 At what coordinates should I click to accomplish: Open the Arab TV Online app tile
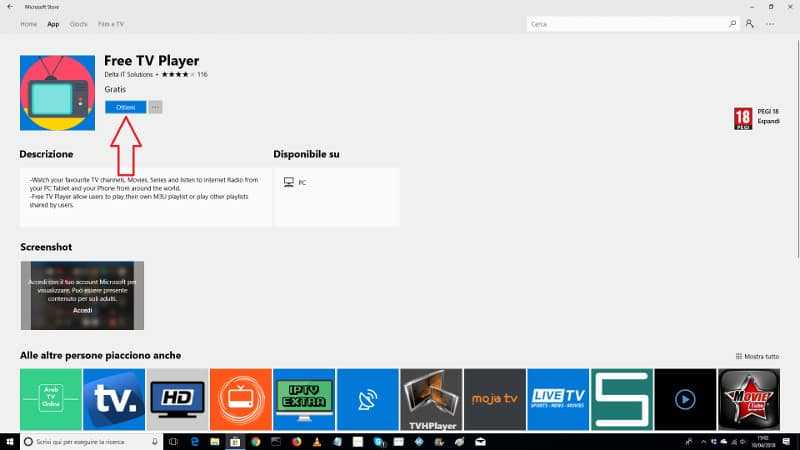tap(51, 399)
